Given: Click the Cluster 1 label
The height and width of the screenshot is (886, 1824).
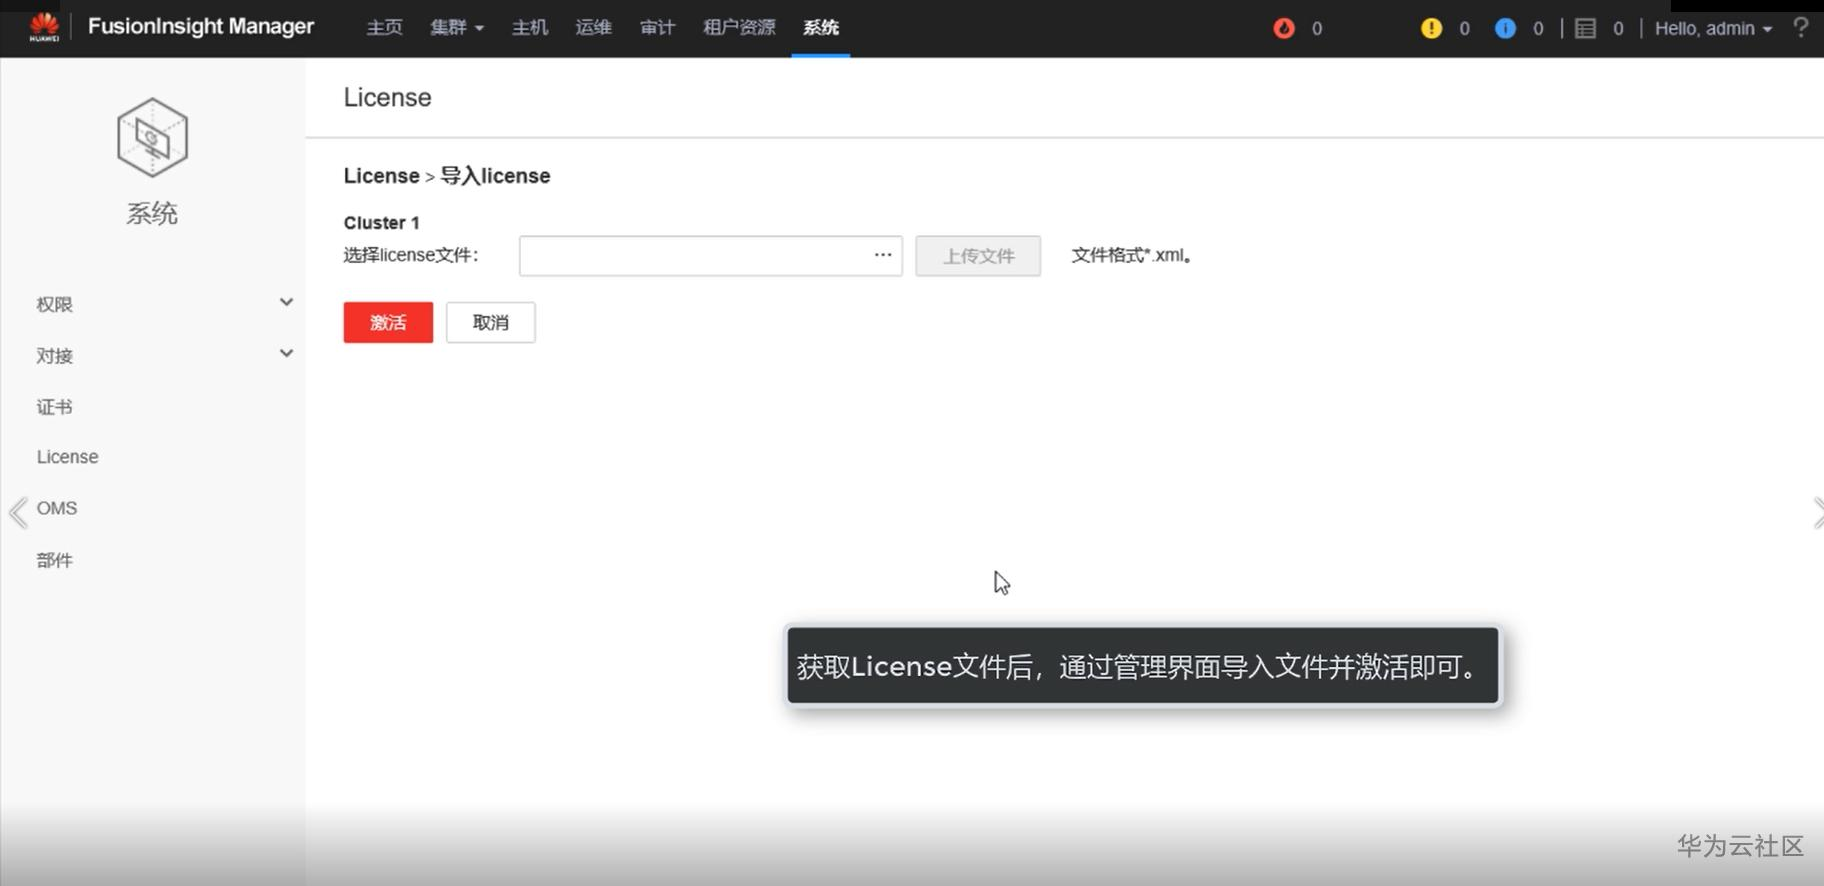Looking at the screenshot, I should tap(381, 223).
